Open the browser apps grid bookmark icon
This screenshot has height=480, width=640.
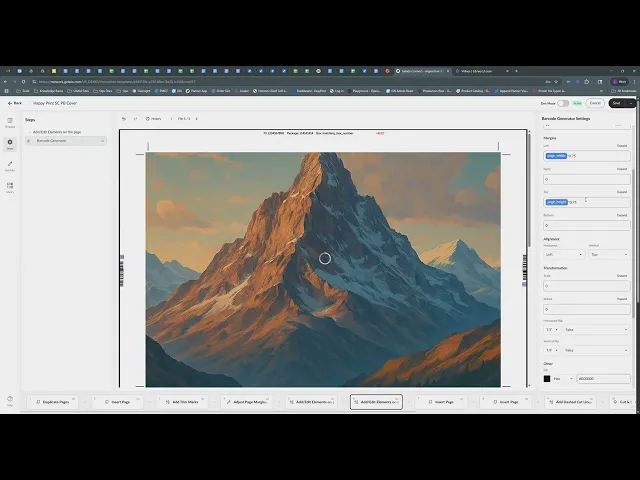click(6, 91)
